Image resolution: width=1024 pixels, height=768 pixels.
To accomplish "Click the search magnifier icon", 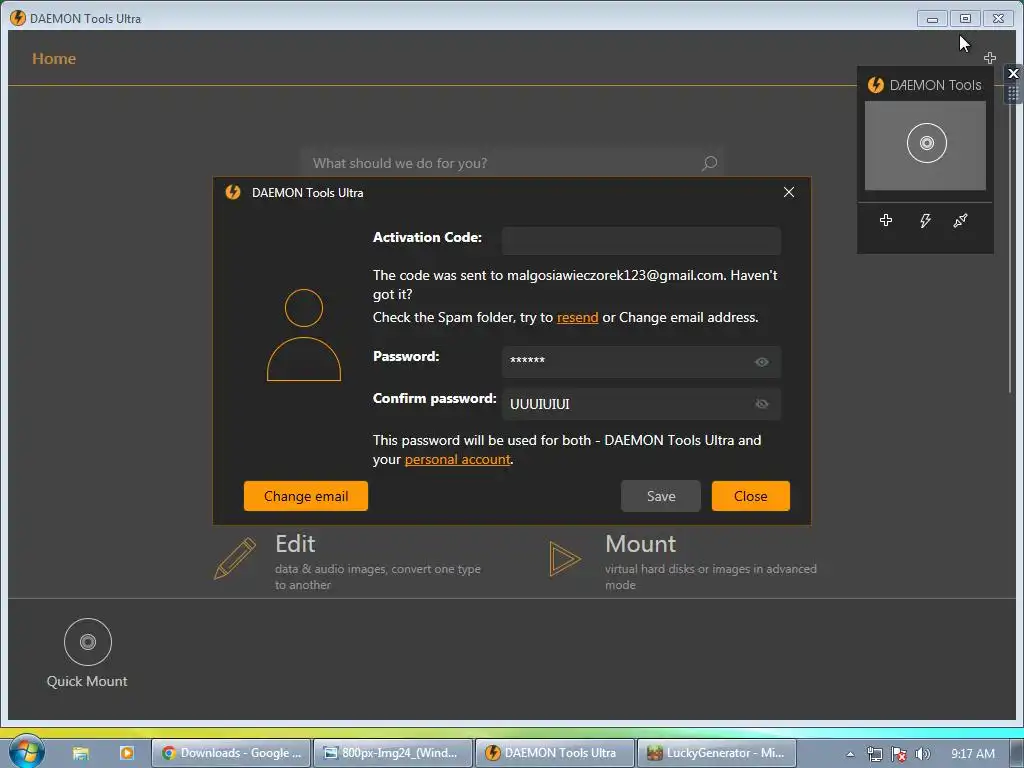I will coord(709,163).
